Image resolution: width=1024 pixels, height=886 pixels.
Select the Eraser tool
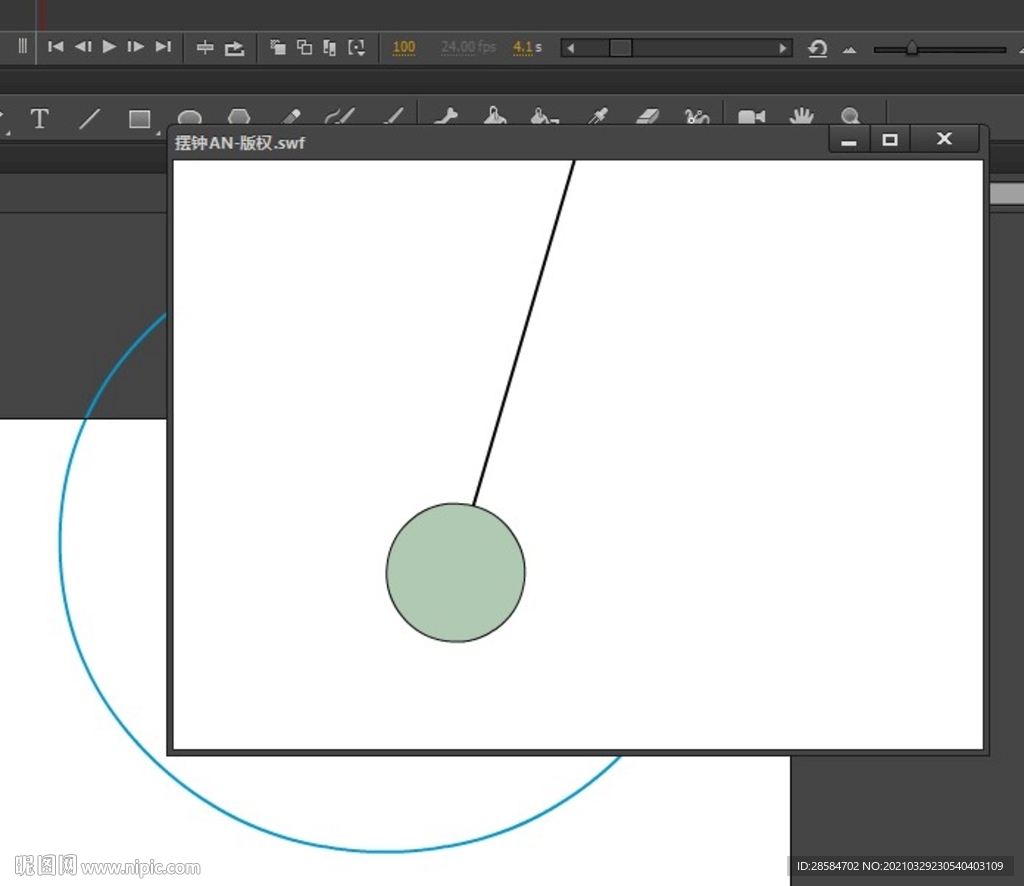coord(648,117)
